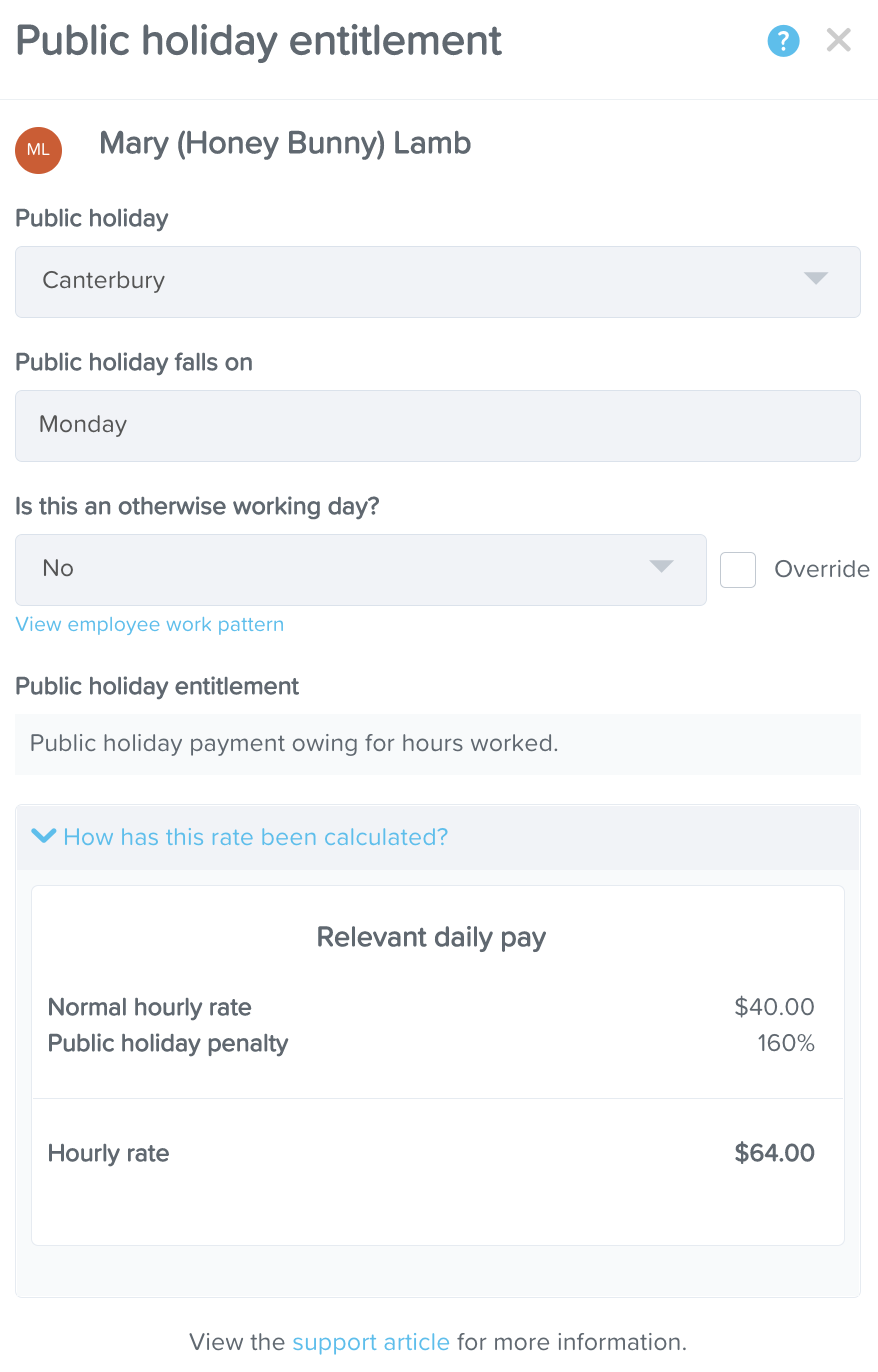Click the Hourly rate total of $64.00
Viewport: 878px width, 1372px height.
click(774, 1153)
